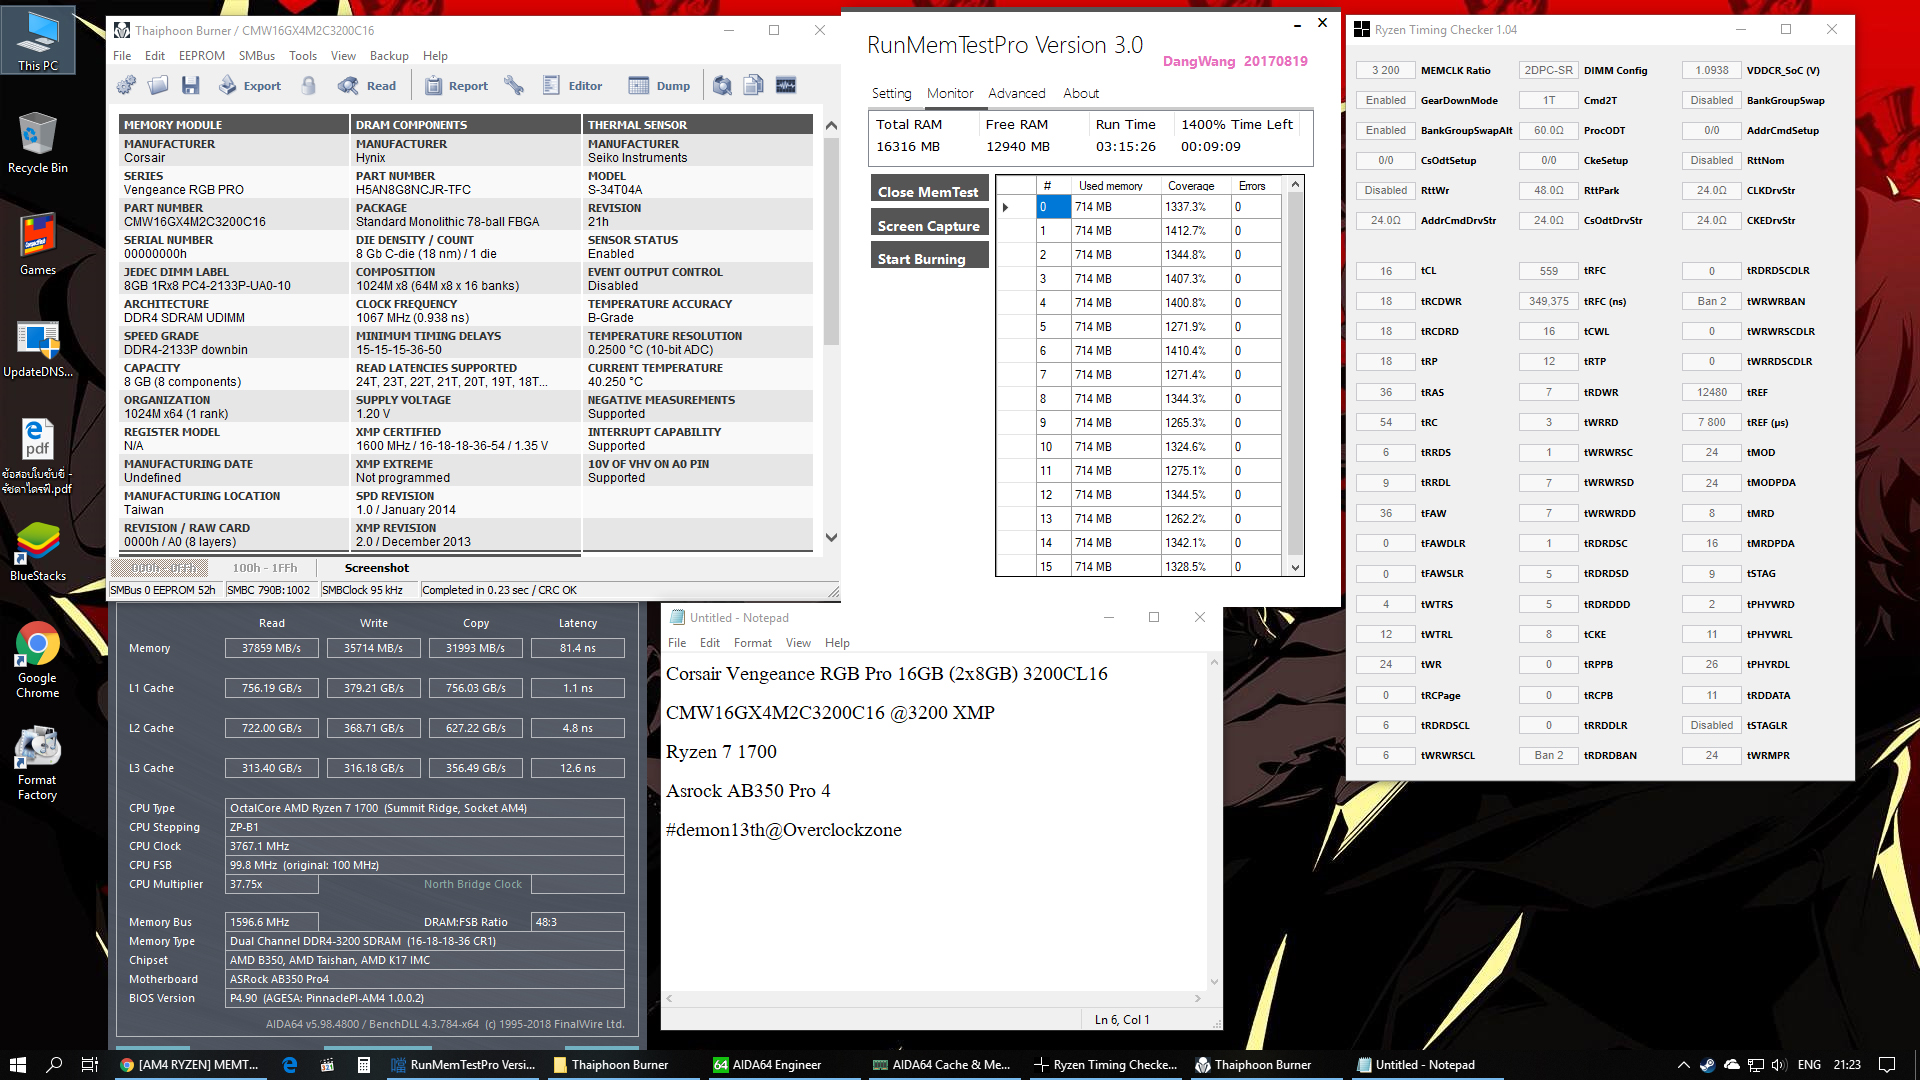Click the Microsoft Edge taskbar icon
Screen dimensions: 1920x1080
click(290, 1065)
